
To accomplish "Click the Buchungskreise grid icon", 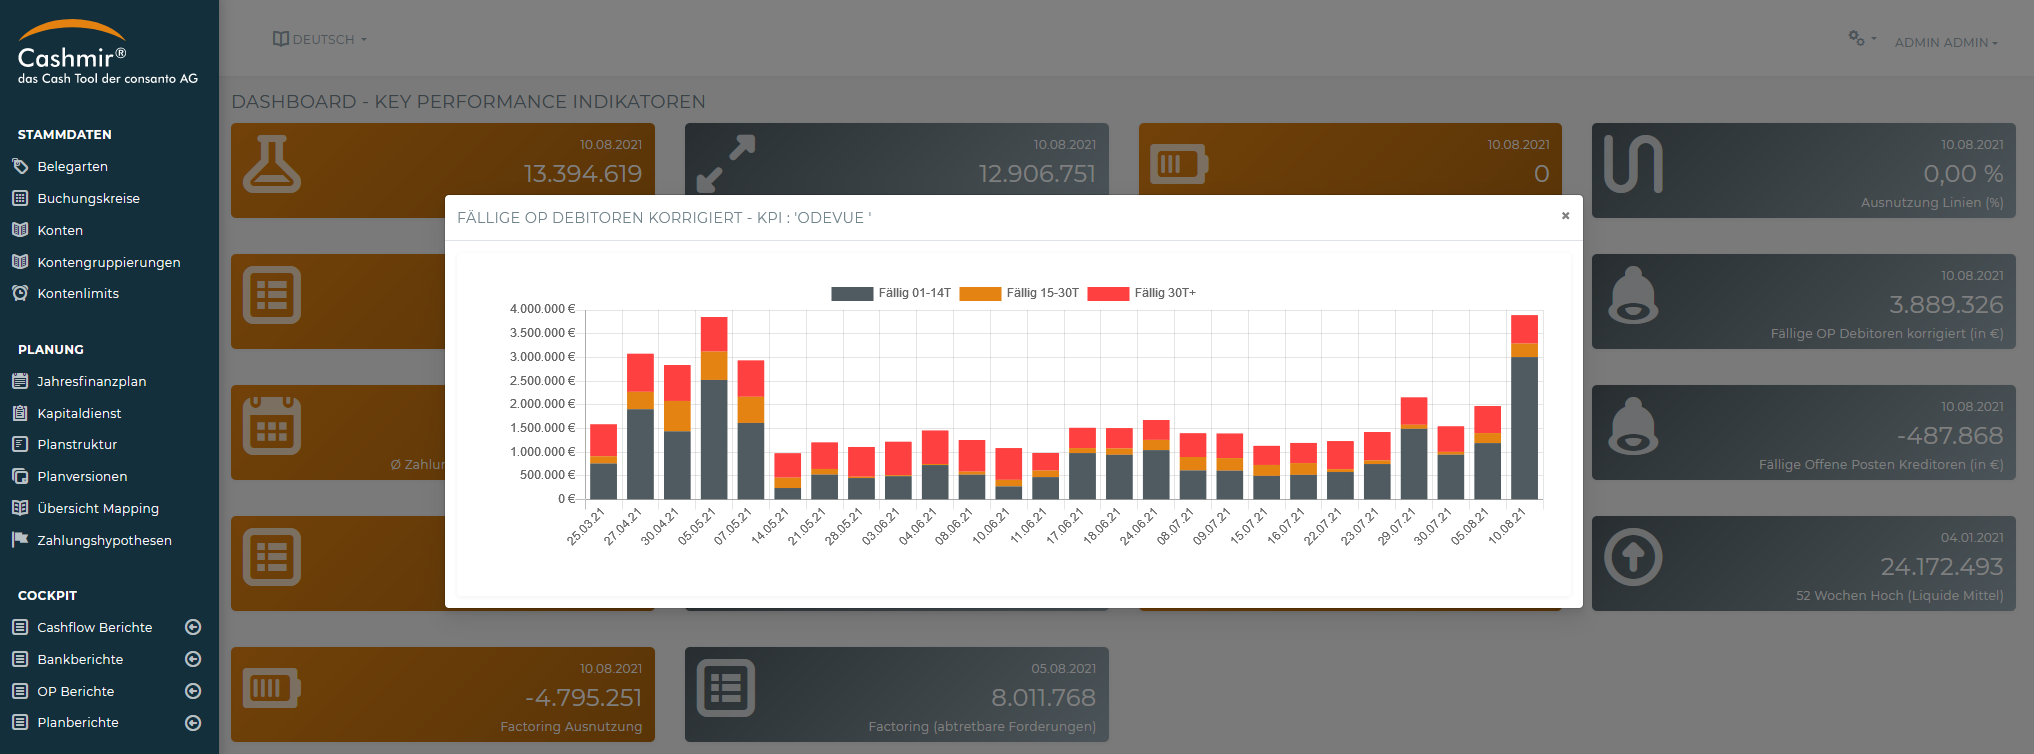I will point(20,198).
